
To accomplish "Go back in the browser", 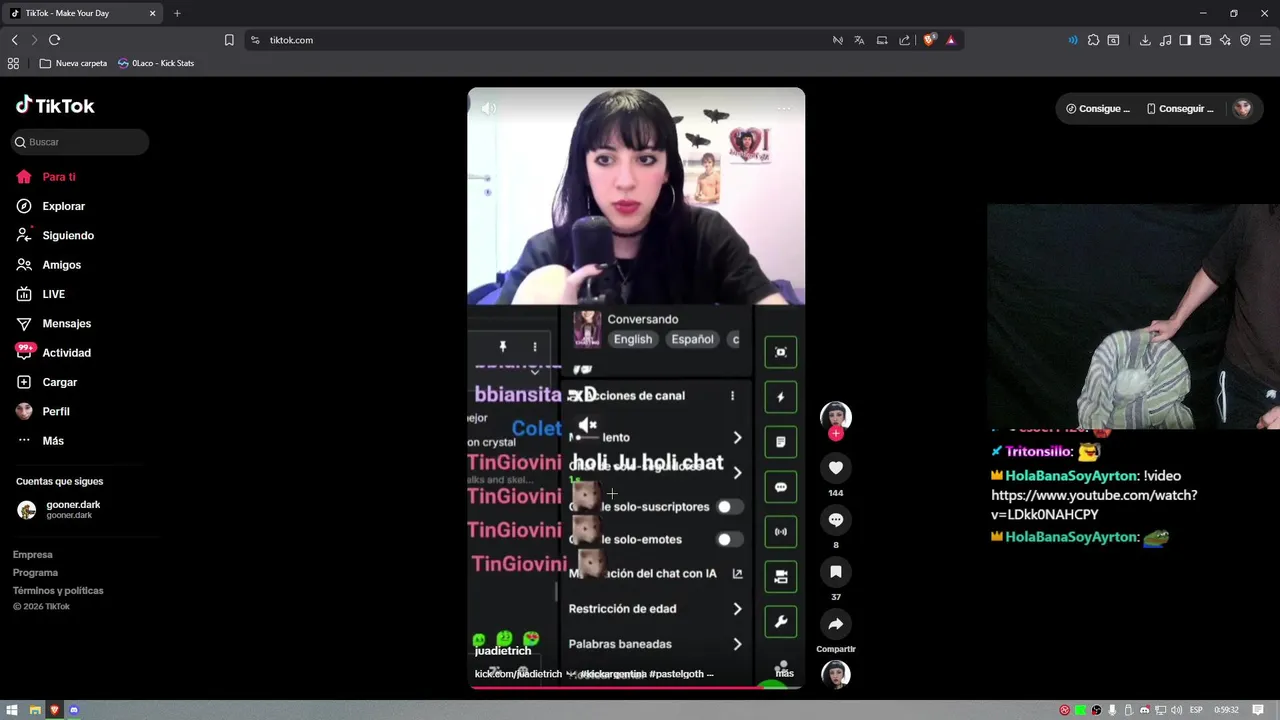I will click(x=14, y=40).
